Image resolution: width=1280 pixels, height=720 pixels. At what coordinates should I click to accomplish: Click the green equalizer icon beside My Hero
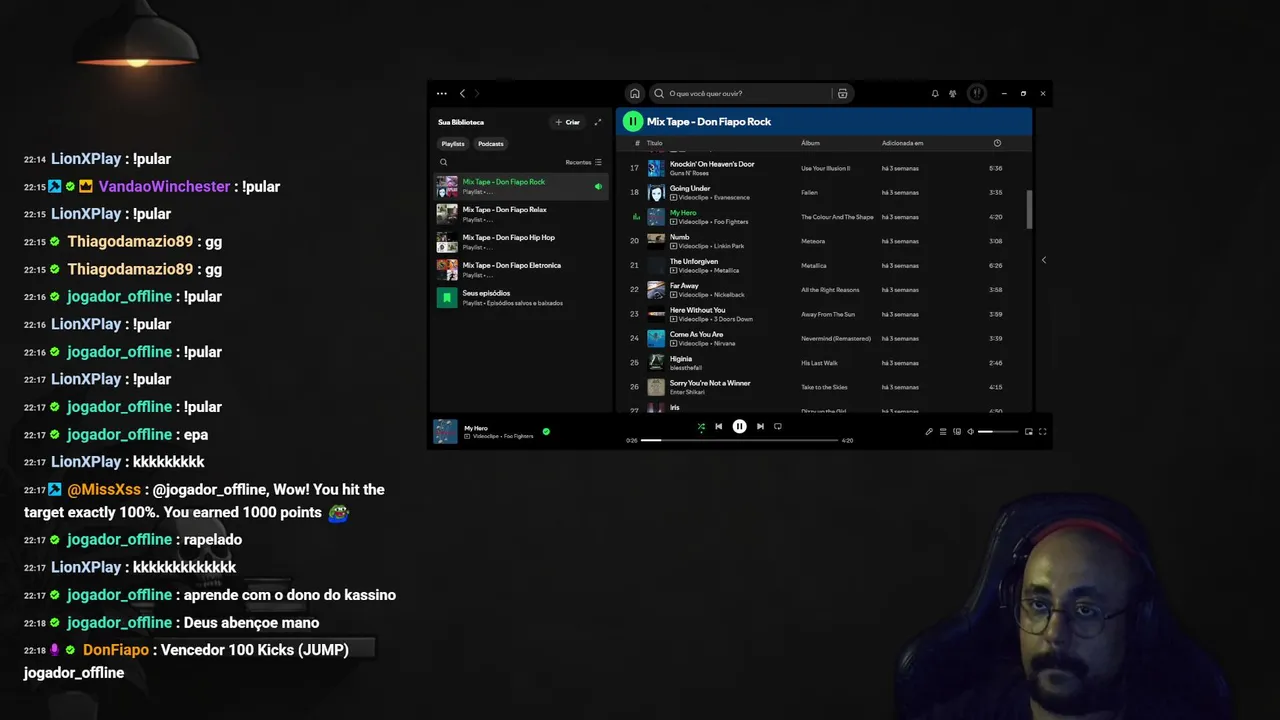point(635,217)
